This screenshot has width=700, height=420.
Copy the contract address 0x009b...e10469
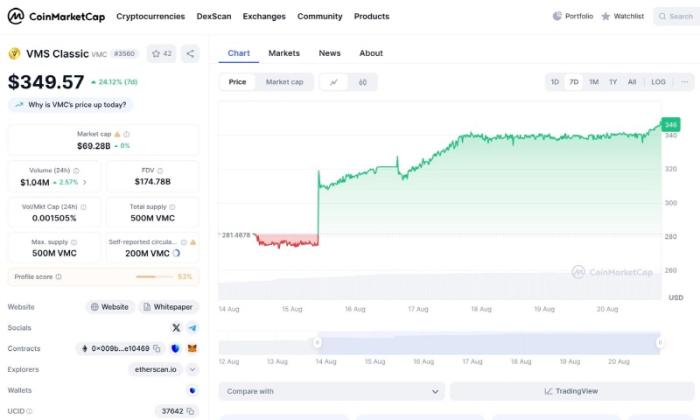pyautogui.click(x=157, y=349)
